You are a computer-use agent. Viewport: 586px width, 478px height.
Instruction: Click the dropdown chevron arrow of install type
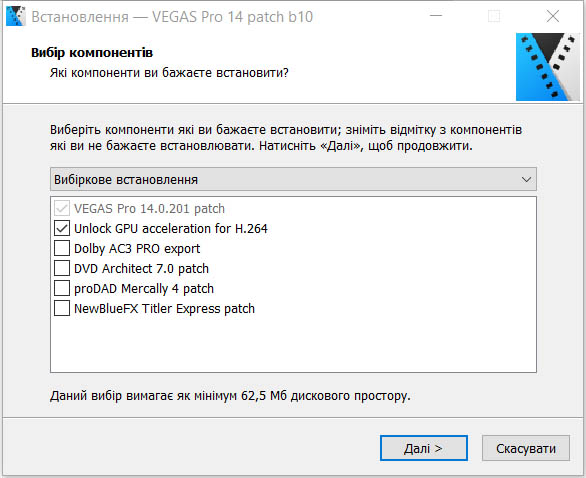tap(526, 180)
